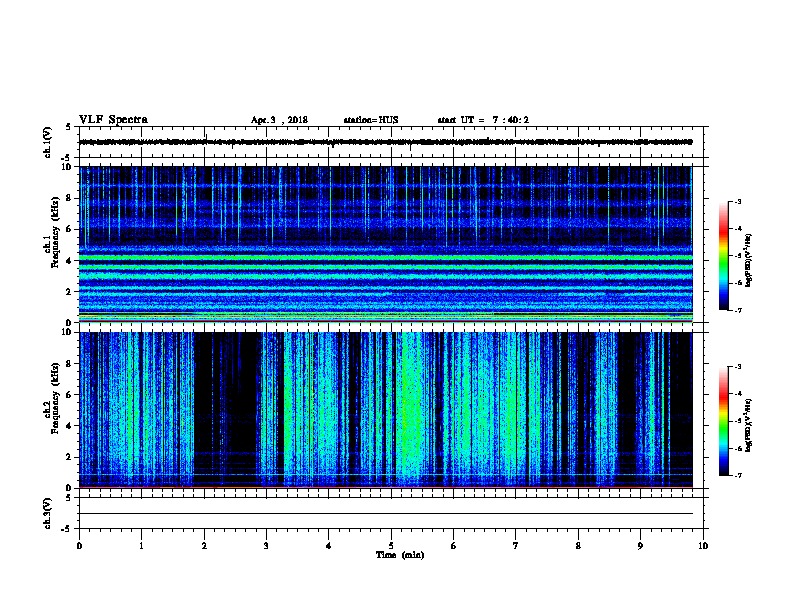The width and height of the screenshot is (792, 612).
Task: Click the ch.1 "Frequency (kHz)" axis label
Action: click(x=56, y=232)
